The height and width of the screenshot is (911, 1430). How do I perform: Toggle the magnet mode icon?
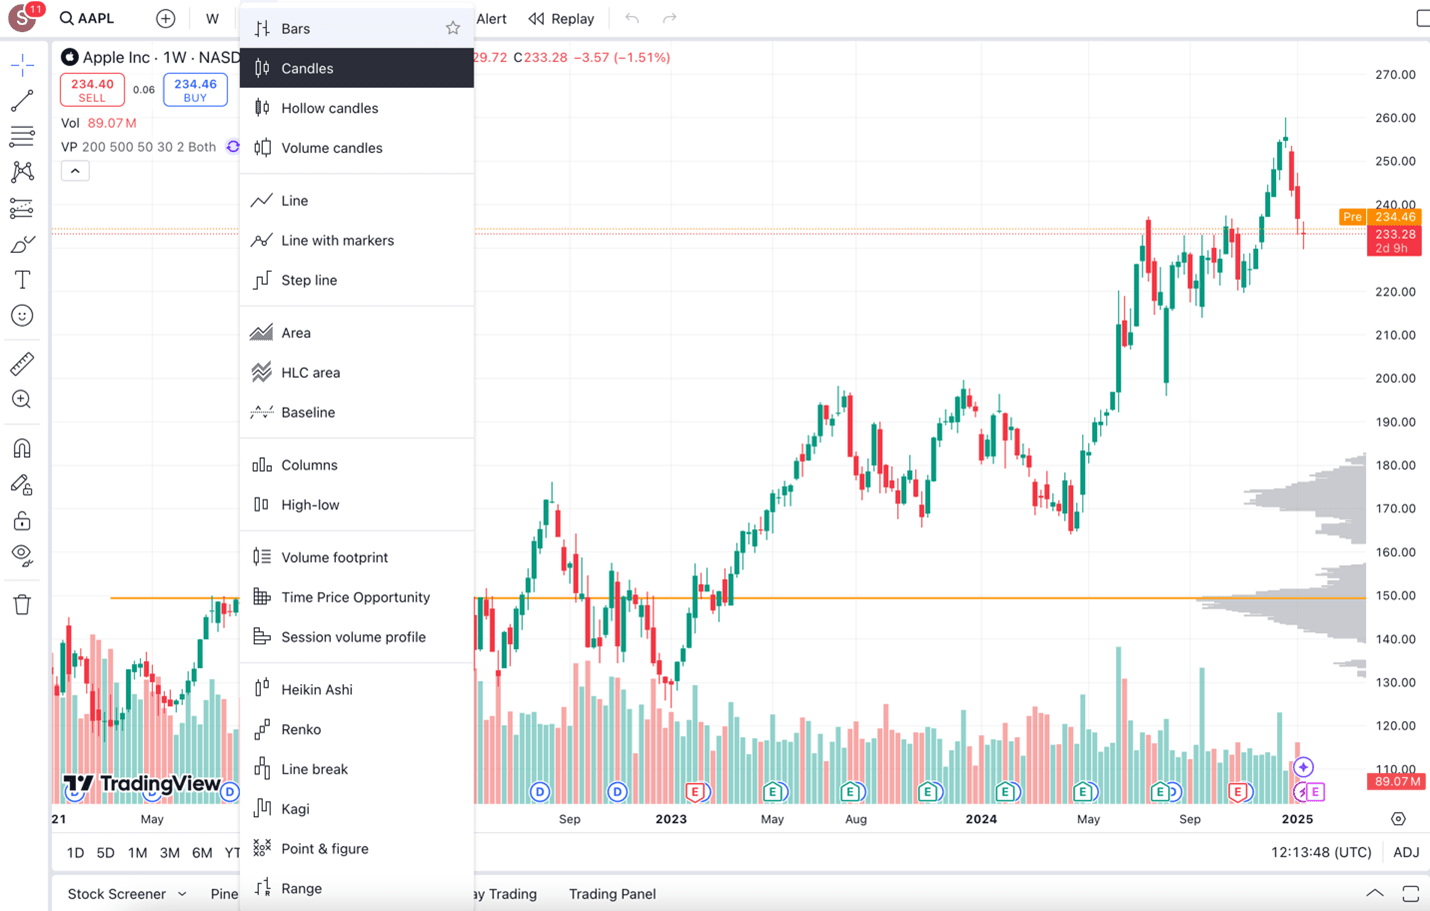[x=22, y=448]
